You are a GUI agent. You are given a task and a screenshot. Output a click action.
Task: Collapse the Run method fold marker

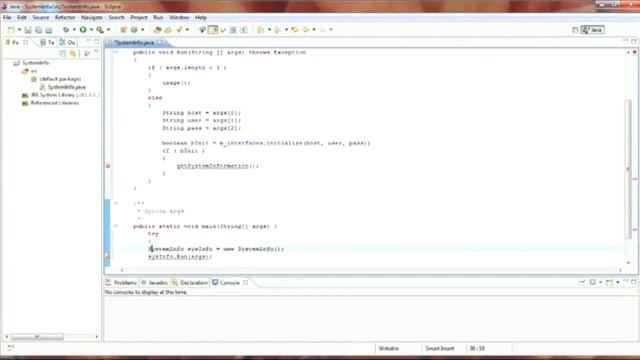point(116,52)
